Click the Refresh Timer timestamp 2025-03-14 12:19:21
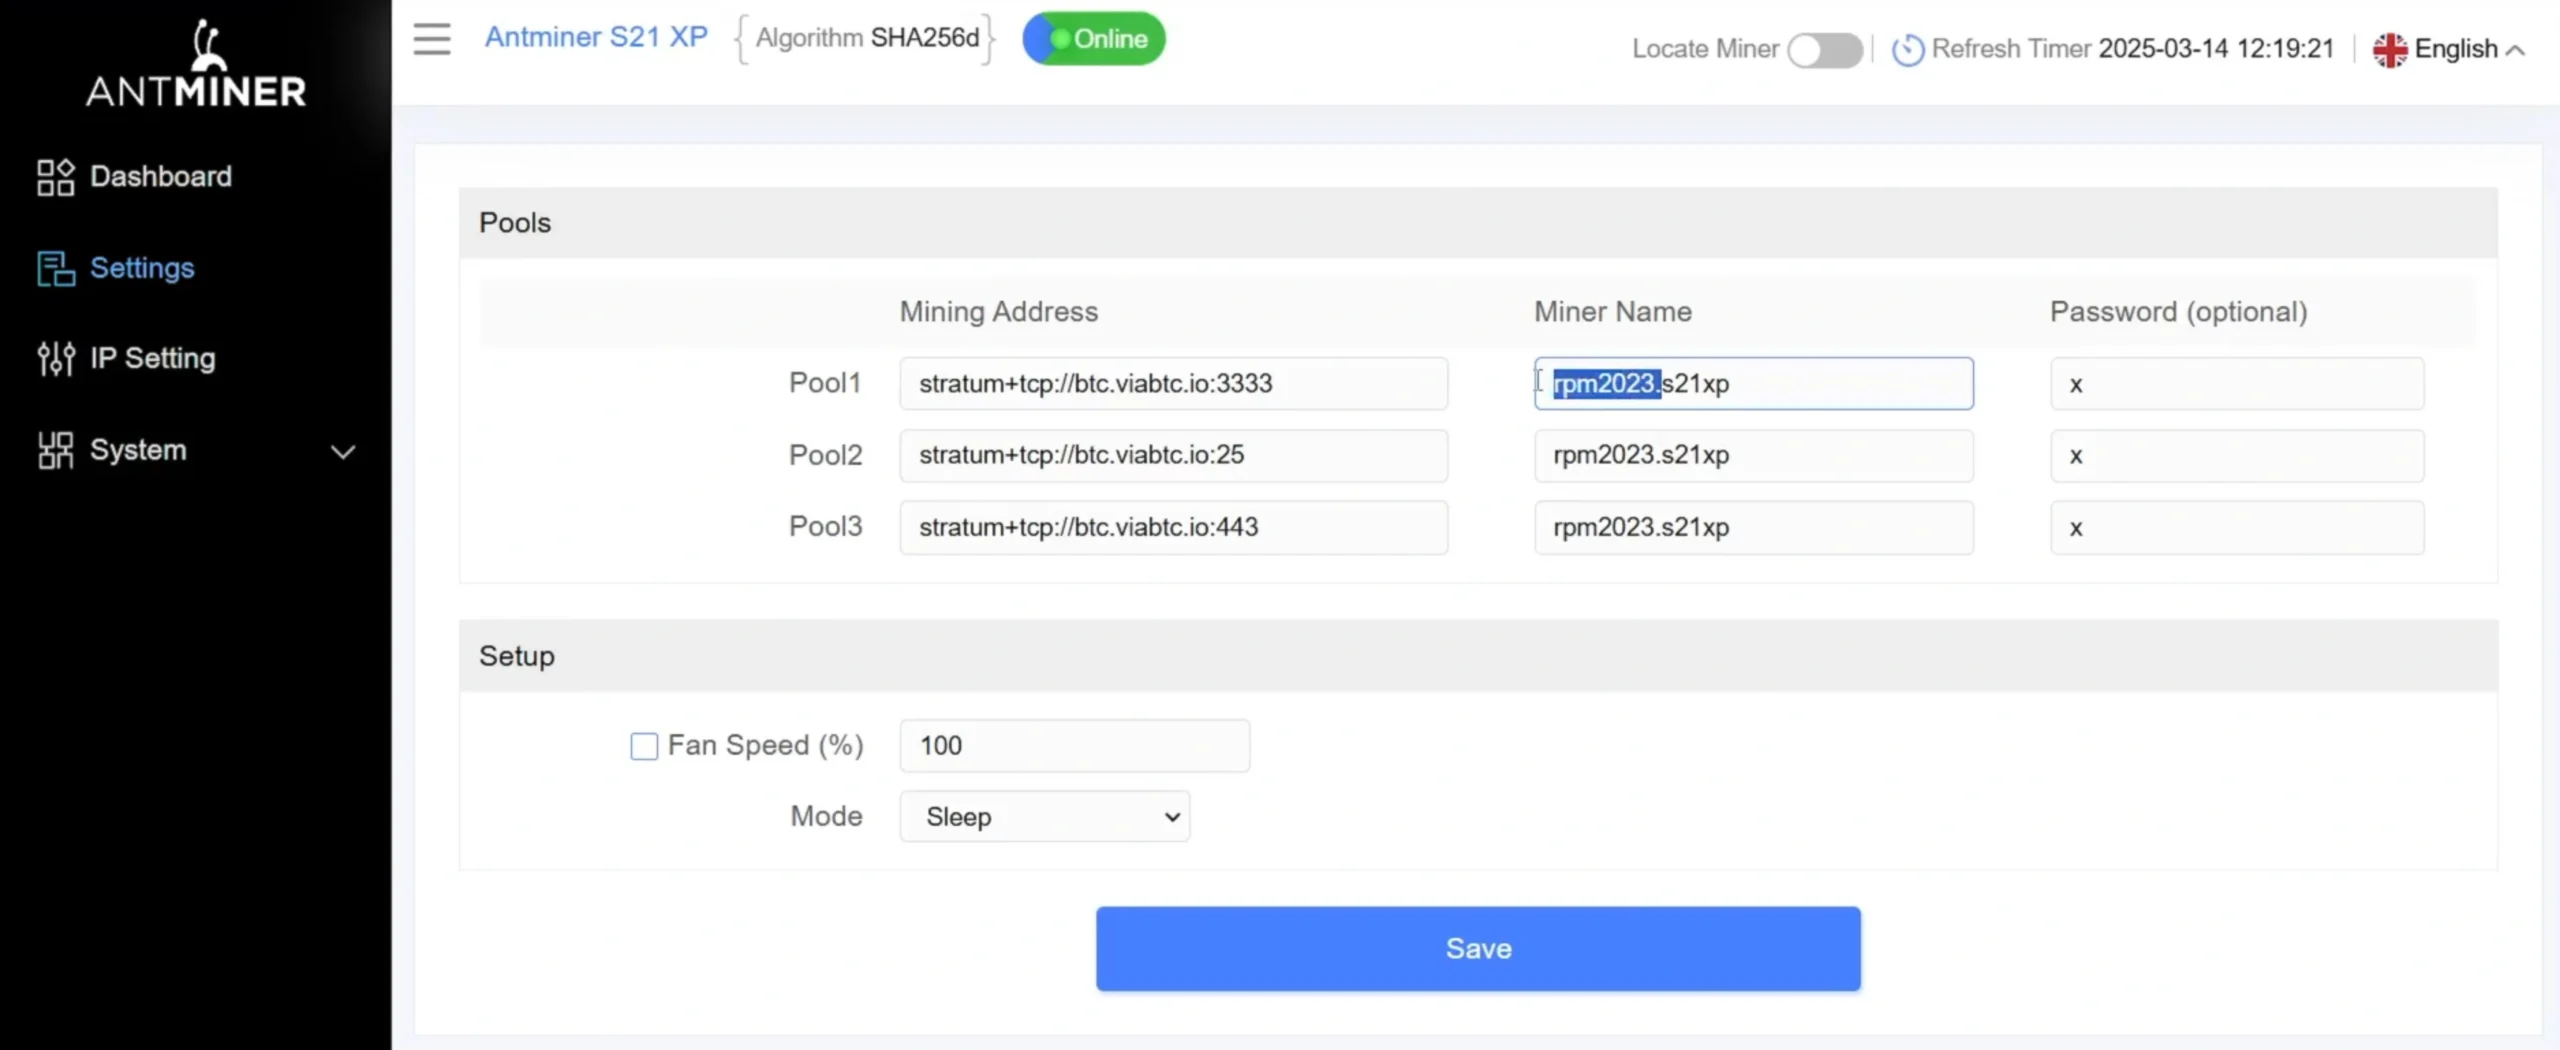 [2216, 49]
